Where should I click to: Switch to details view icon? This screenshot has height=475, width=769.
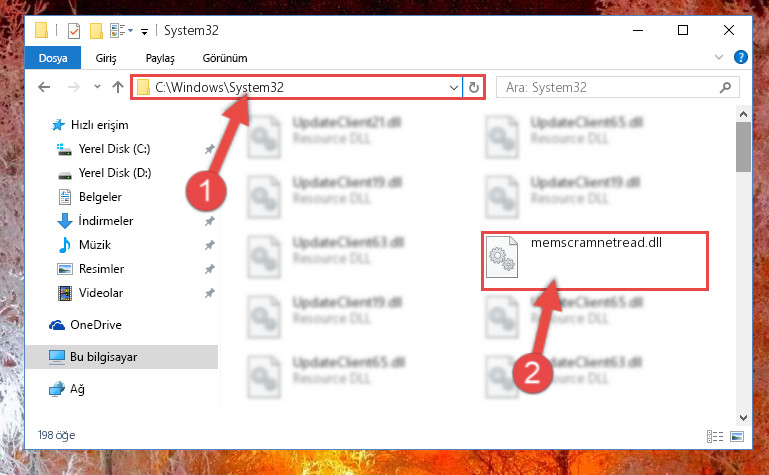pyautogui.click(x=715, y=436)
